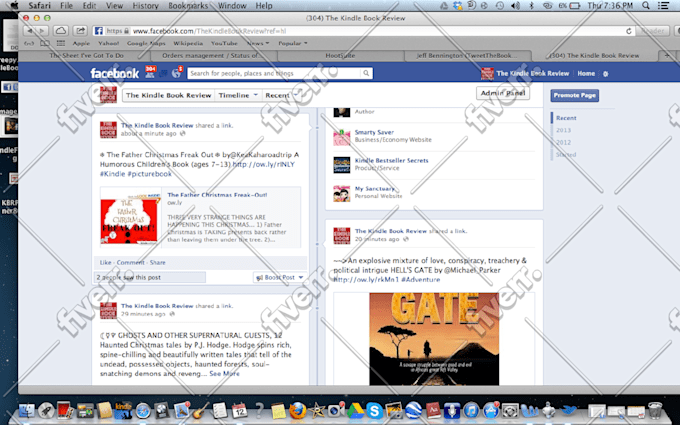The height and width of the screenshot is (425, 680).
Task: Open the Wikipedia bookmark
Action: pos(188,43)
